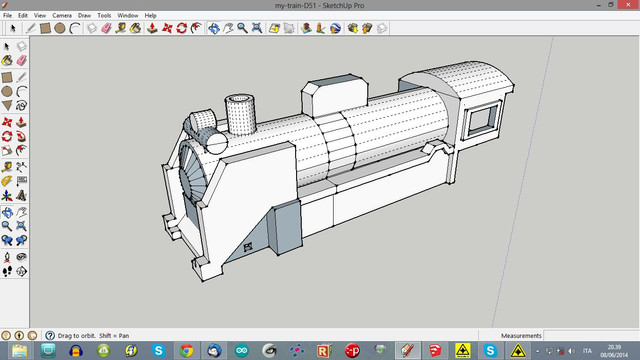
Task: Activate Zoom Extents in the horizontal toolbar
Action: 257,28
